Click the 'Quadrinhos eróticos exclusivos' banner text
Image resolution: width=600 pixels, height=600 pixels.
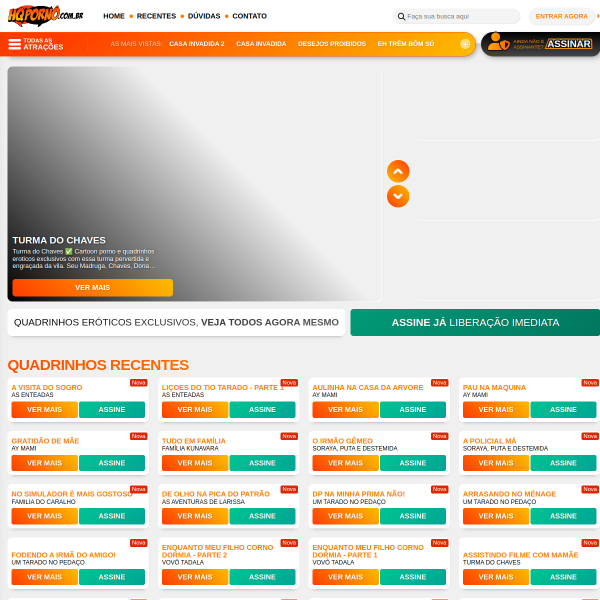coord(176,323)
